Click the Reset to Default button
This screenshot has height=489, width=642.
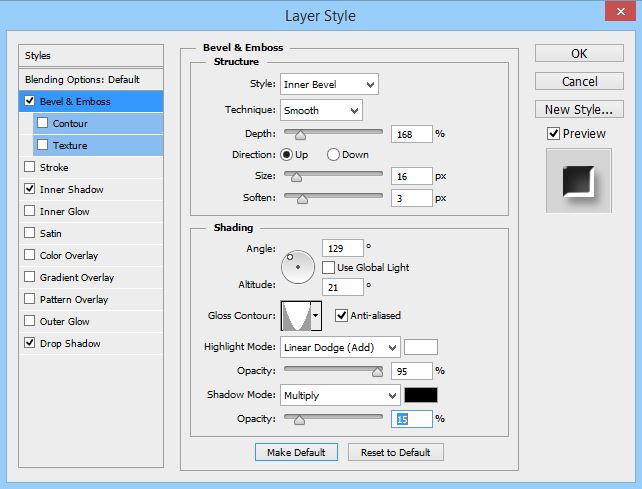[396, 452]
